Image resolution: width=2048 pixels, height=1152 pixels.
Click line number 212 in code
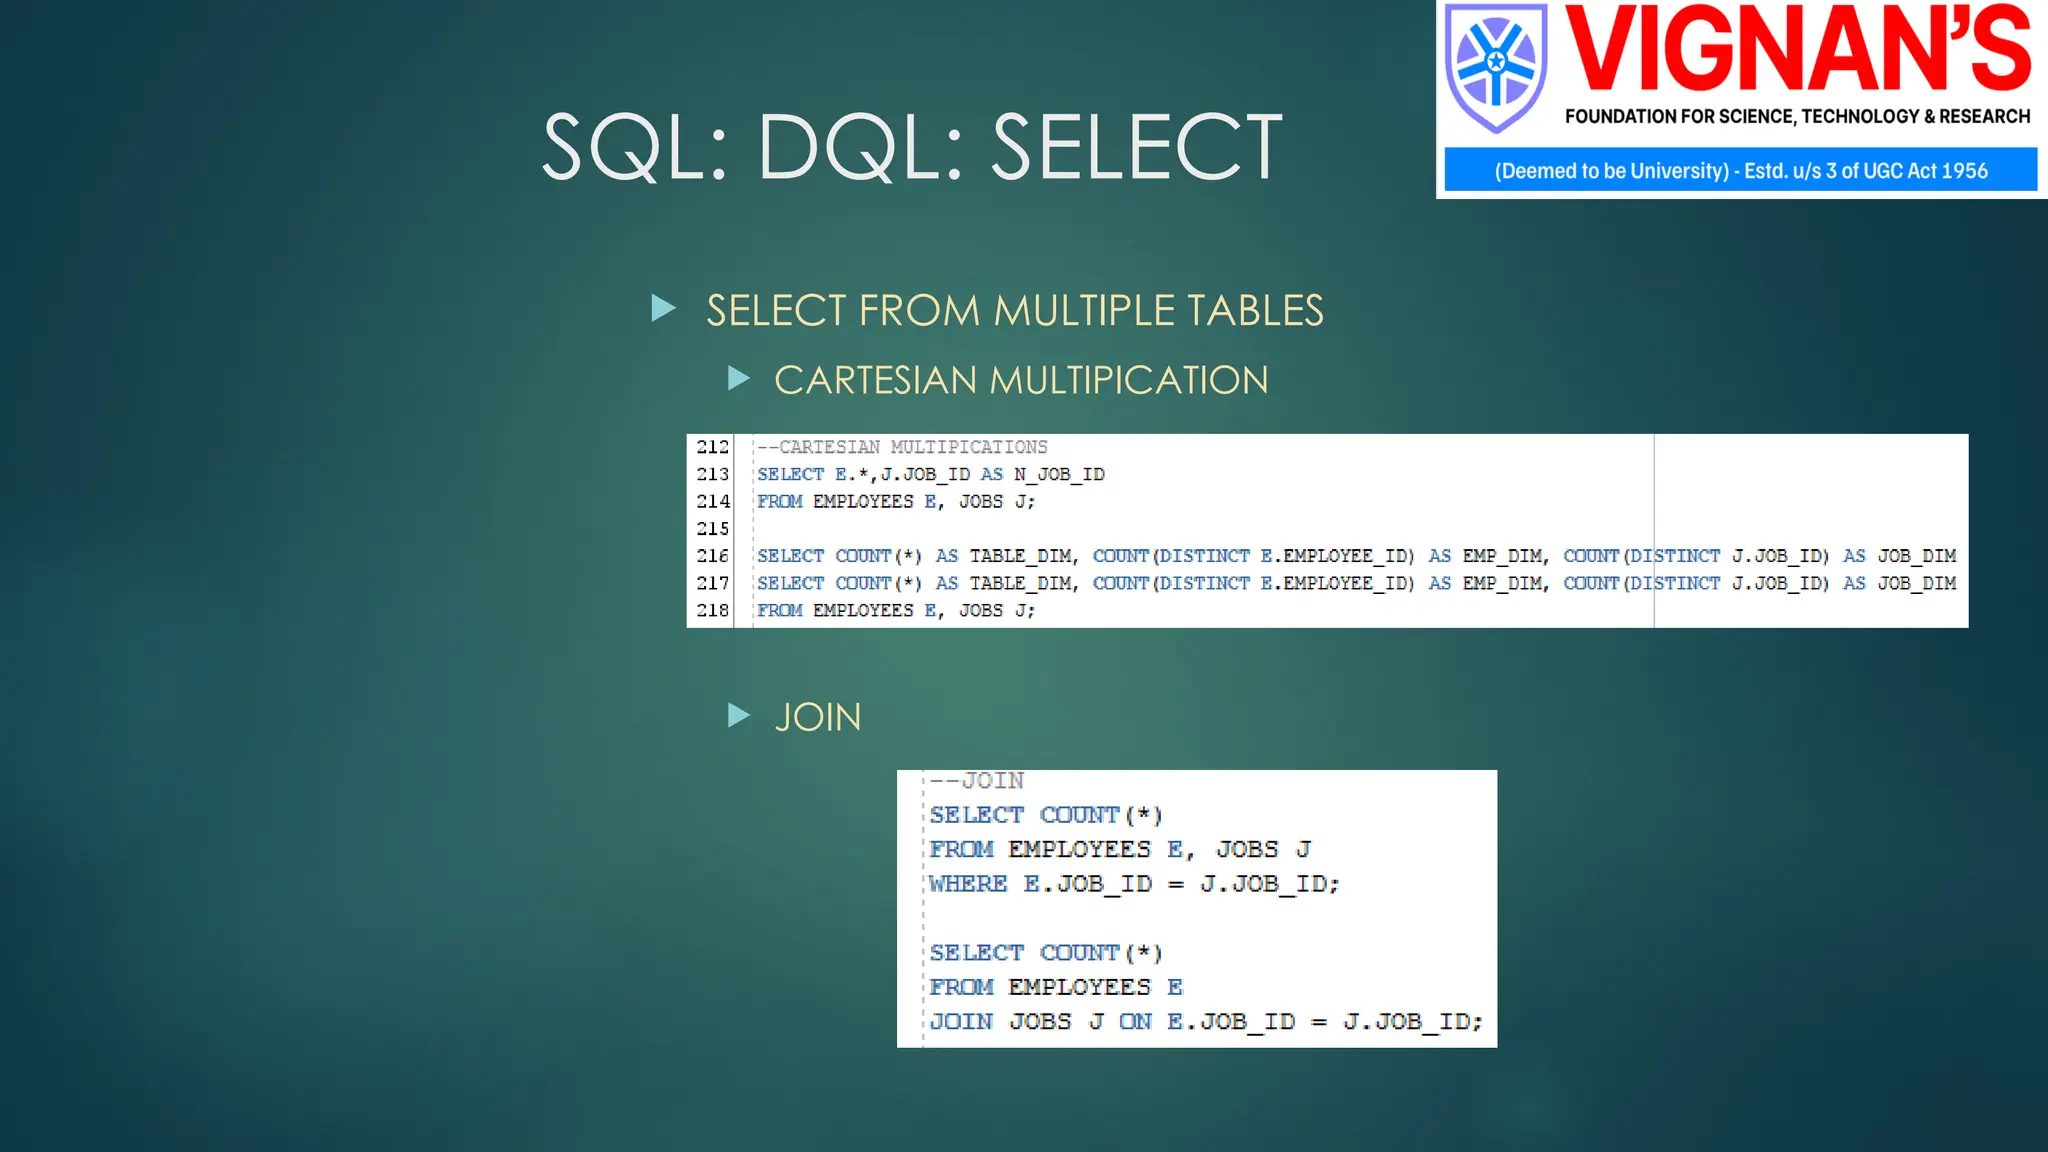(713, 447)
